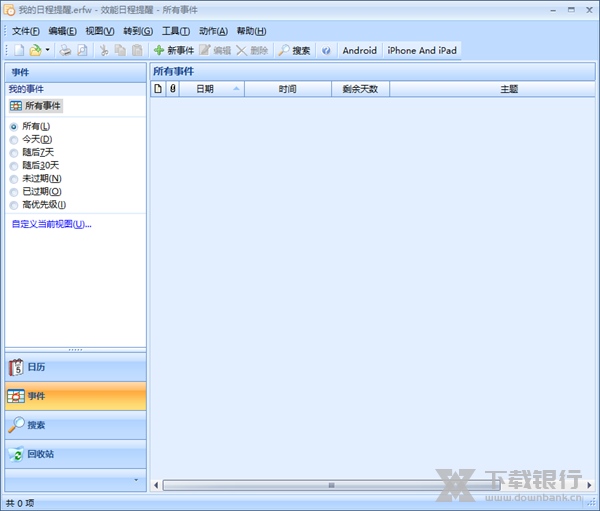Viewport: 600px width, 511px height.
Task: Open the 视图(V) menu
Action: pyautogui.click(x=100, y=31)
